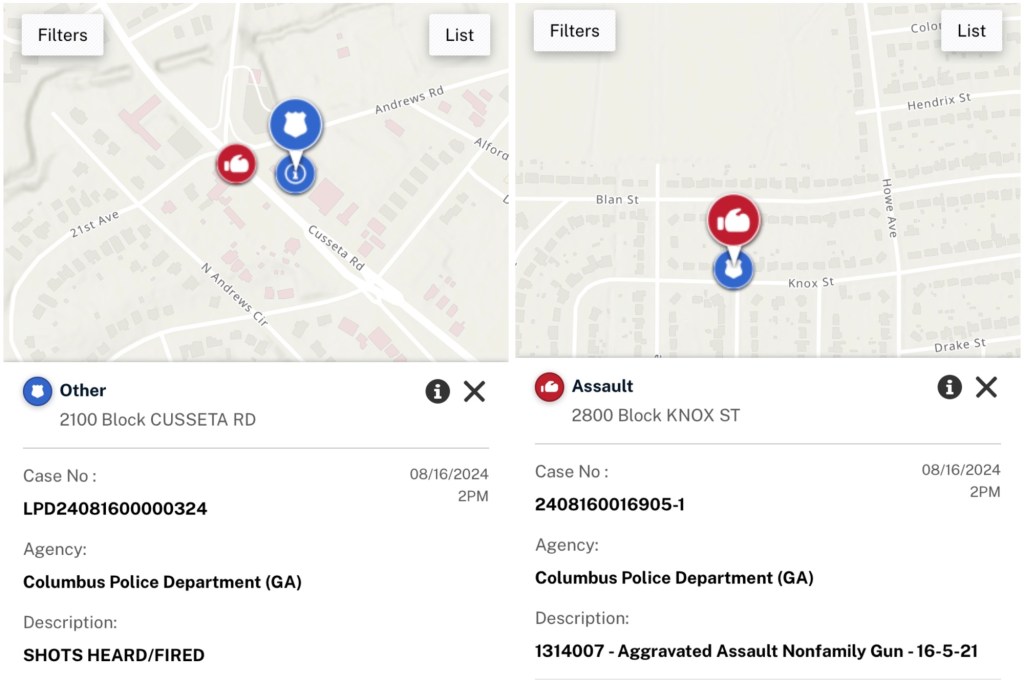Select the large blue shield pin near Andrews Rd
Image resolution: width=1024 pixels, height=683 pixels.
tap(296, 125)
